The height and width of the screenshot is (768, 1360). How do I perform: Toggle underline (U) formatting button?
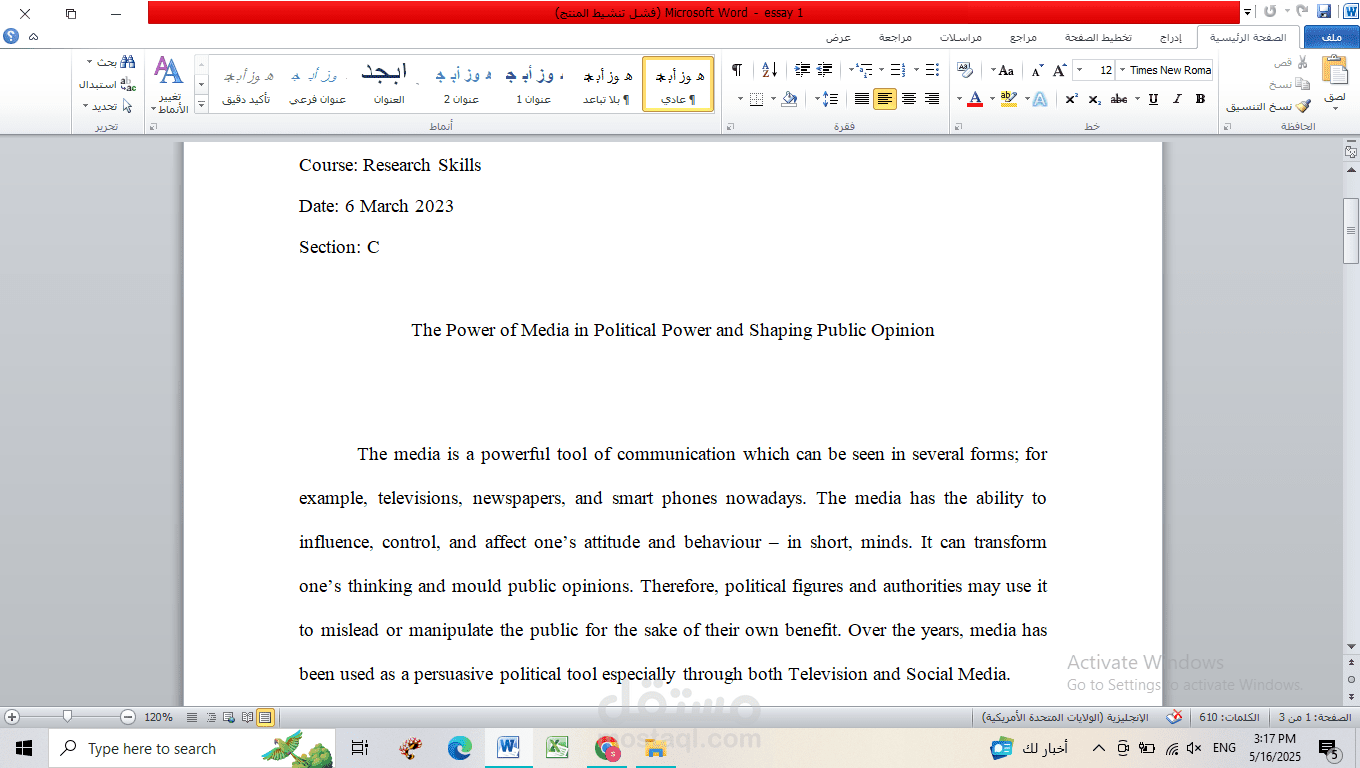(x=1153, y=99)
